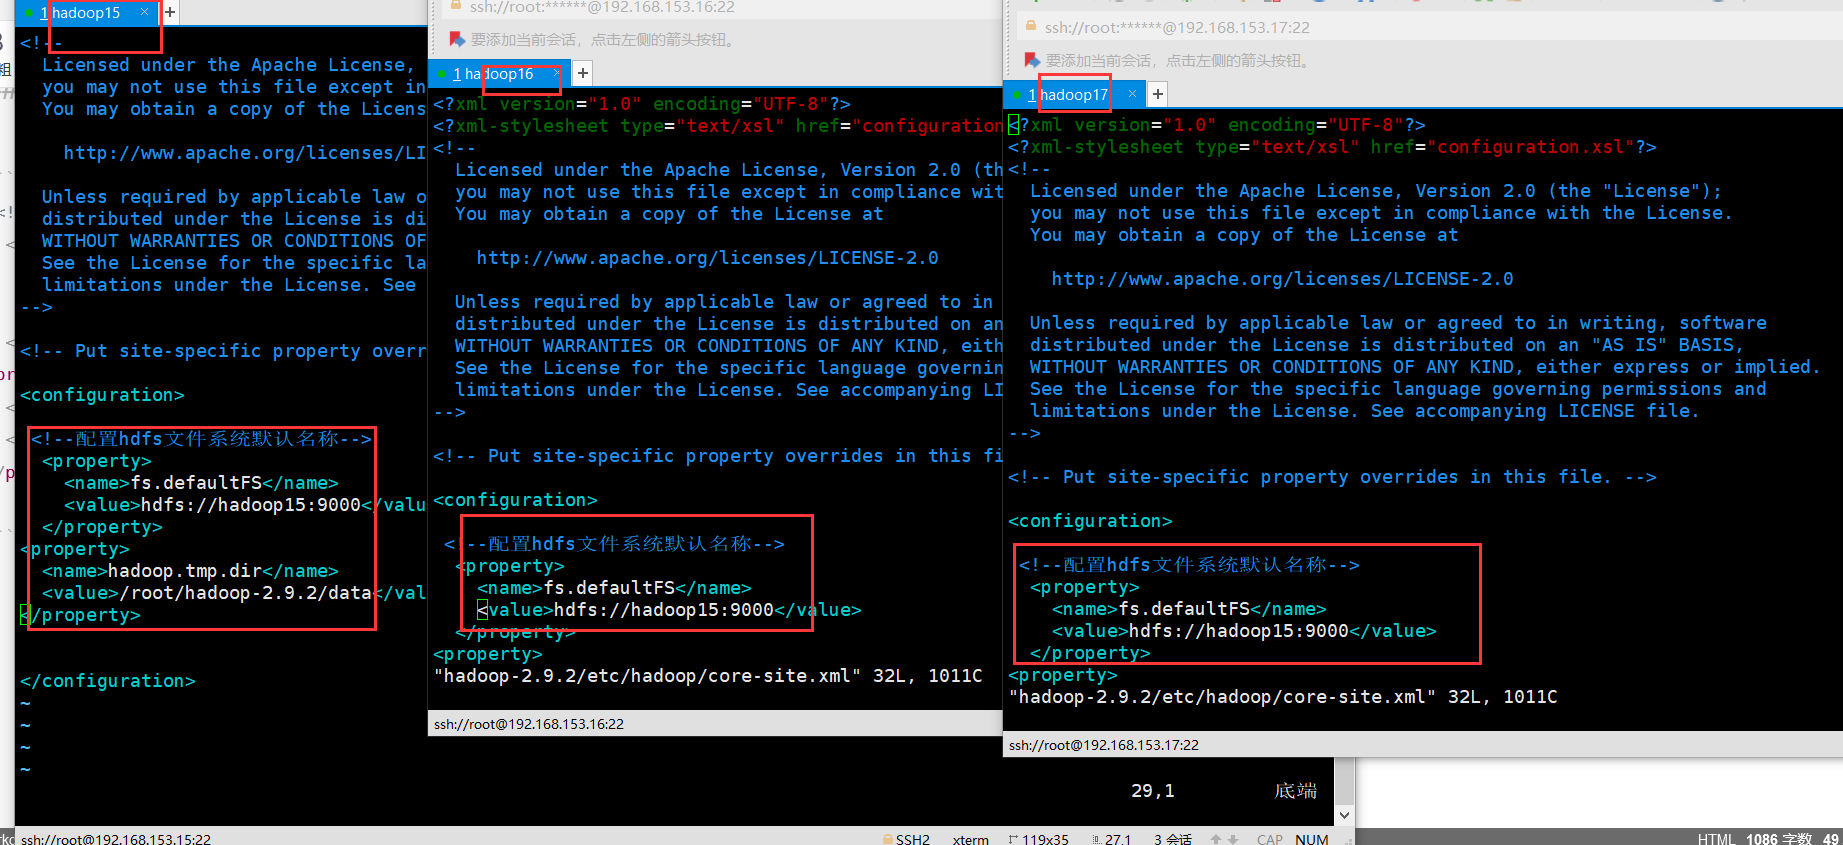Add a new tab next to hadoop15
The height and width of the screenshot is (845, 1843).
coord(170,12)
